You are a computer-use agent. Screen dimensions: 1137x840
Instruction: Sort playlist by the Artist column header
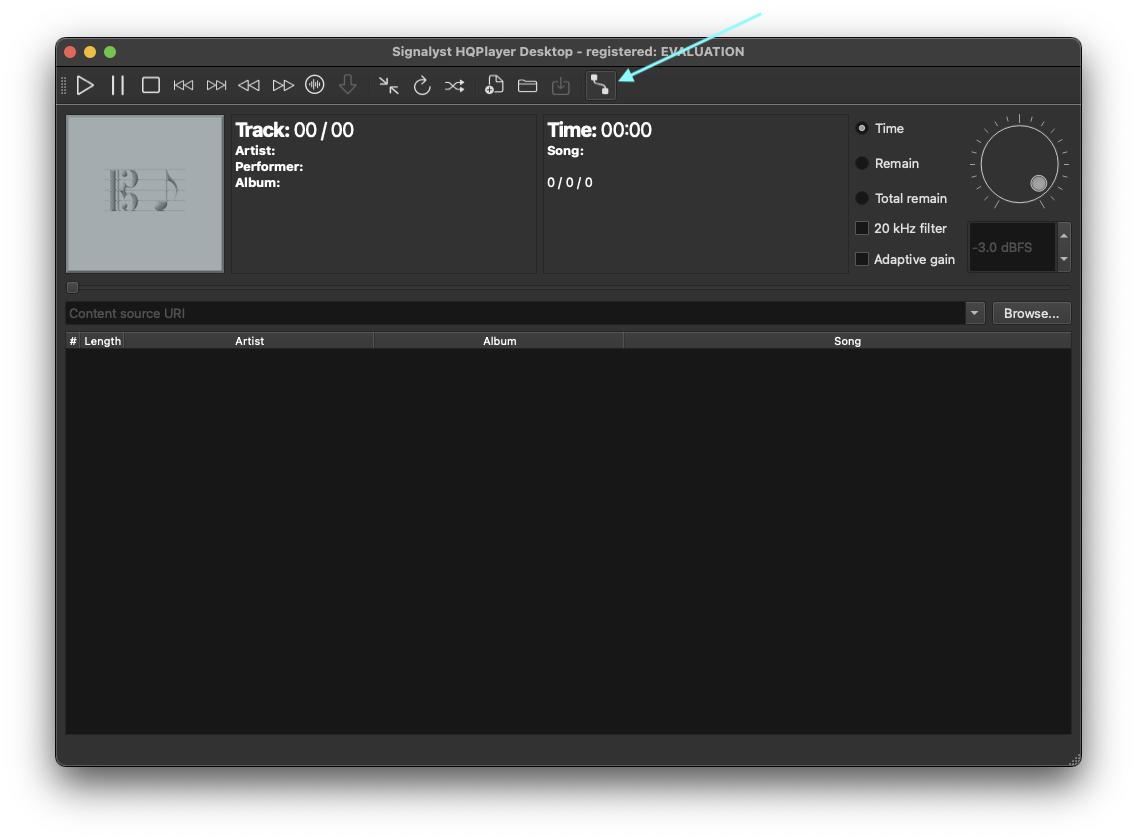pyautogui.click(x=249, y=341)
